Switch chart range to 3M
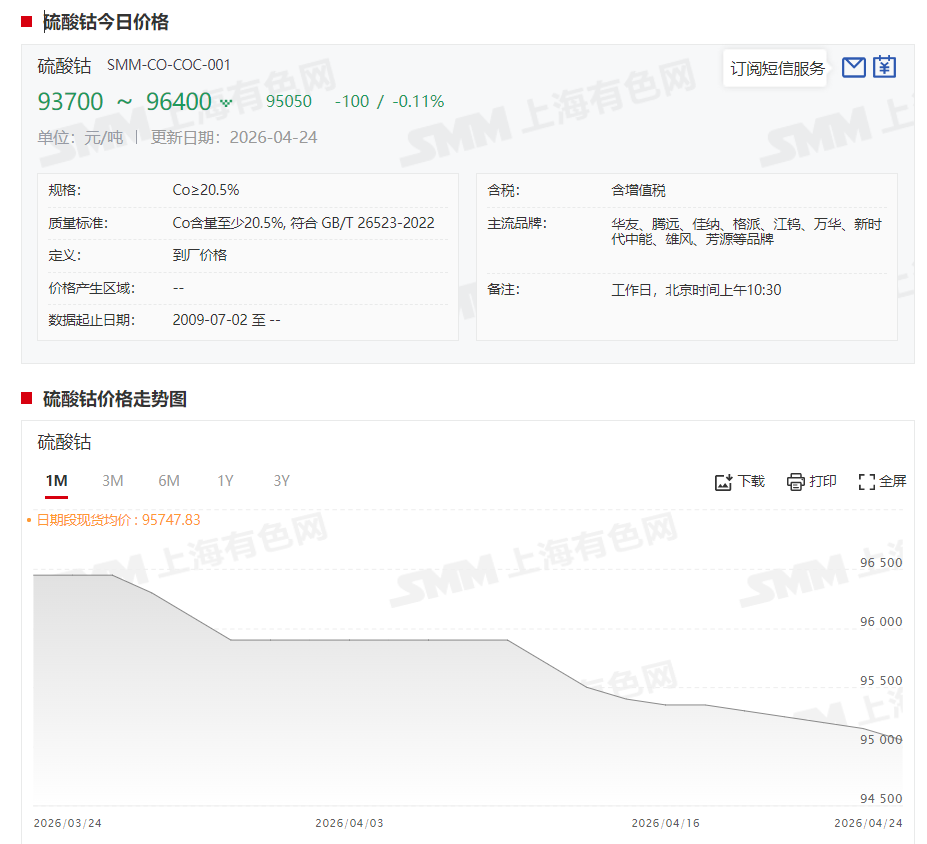This screenshot has height=844, width=927. pyautogui.click(x=112, y=481)
